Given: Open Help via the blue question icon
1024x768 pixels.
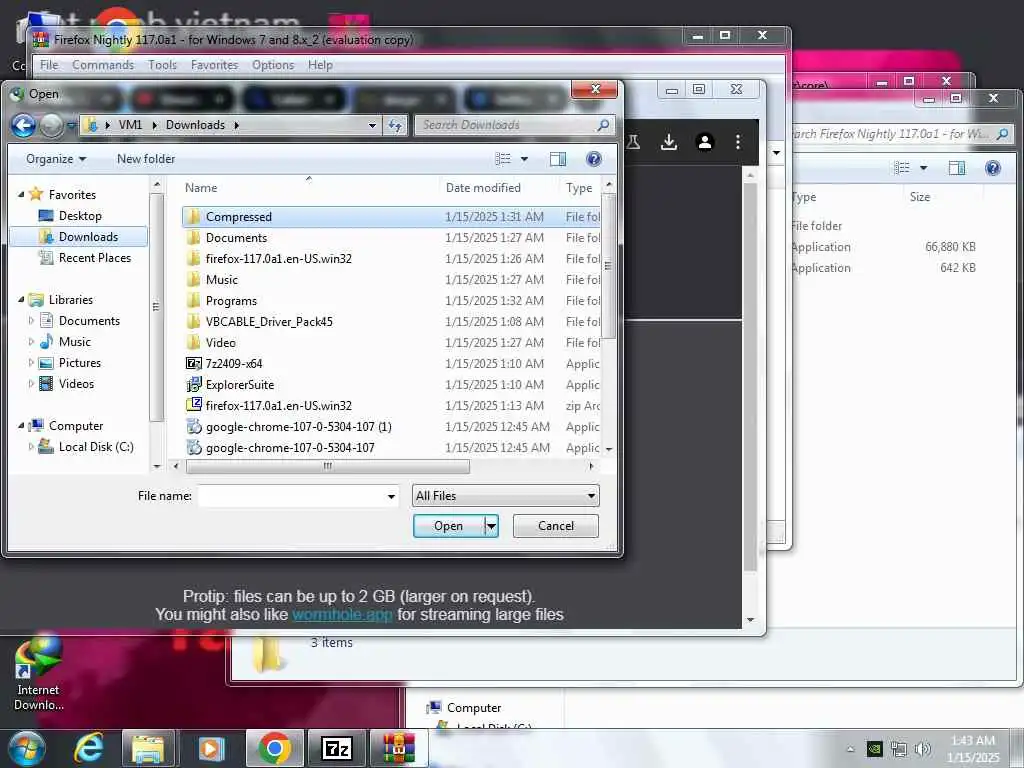Looking at the screenshot, I should pos(594,159).
